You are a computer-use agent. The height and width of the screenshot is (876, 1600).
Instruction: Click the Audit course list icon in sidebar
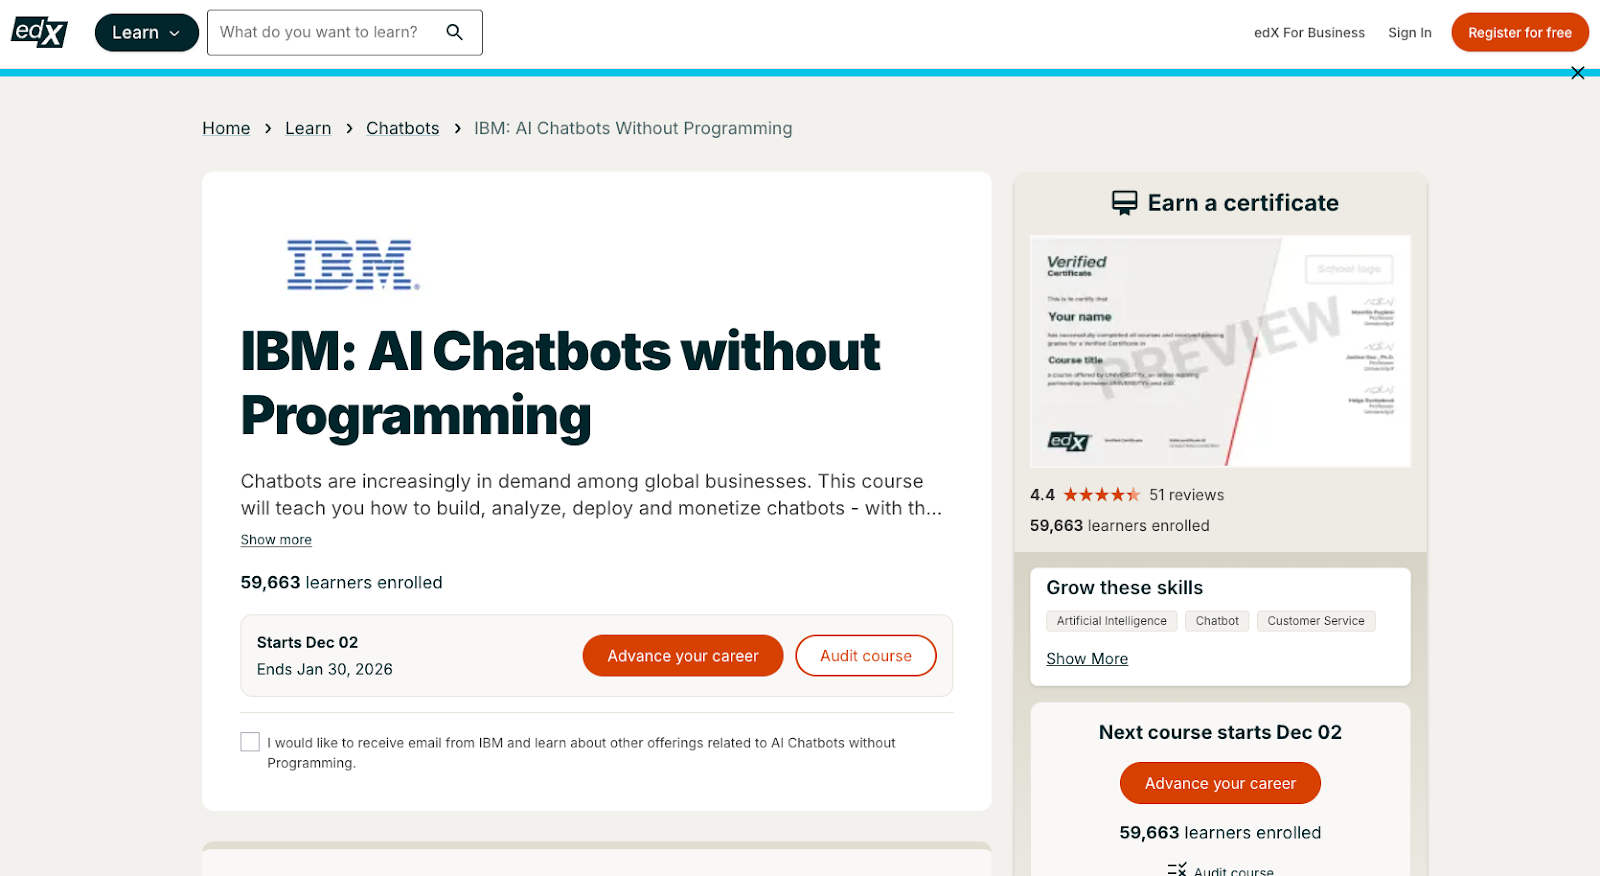(1176, 868)
